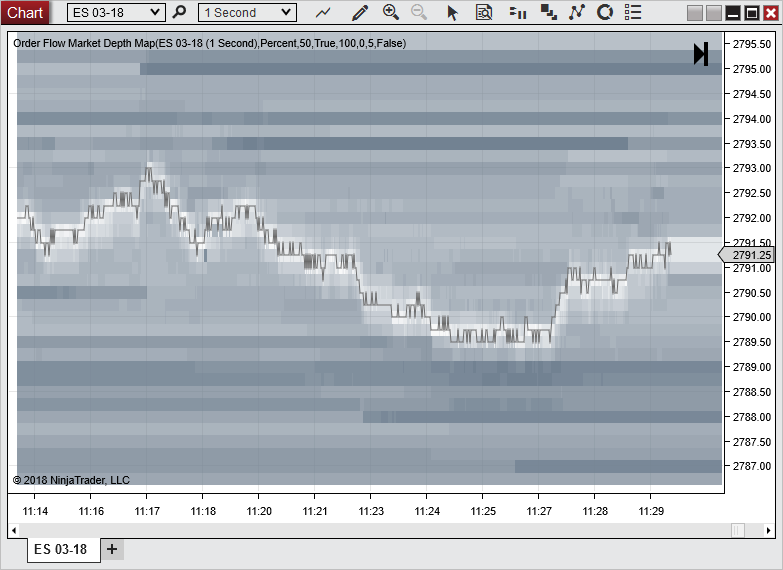Open the Indicators icon
The image size is (783, 570).
click(548, 12)
